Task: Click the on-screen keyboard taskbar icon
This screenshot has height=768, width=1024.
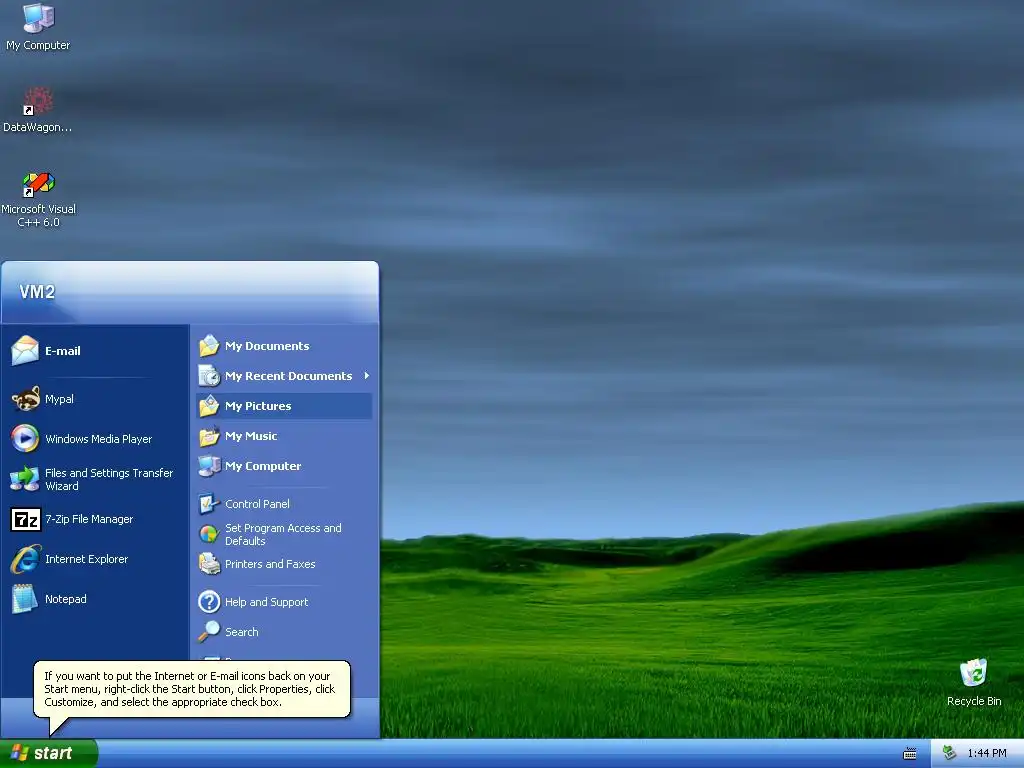Action: pyautogui.click(x=910, y=754)
